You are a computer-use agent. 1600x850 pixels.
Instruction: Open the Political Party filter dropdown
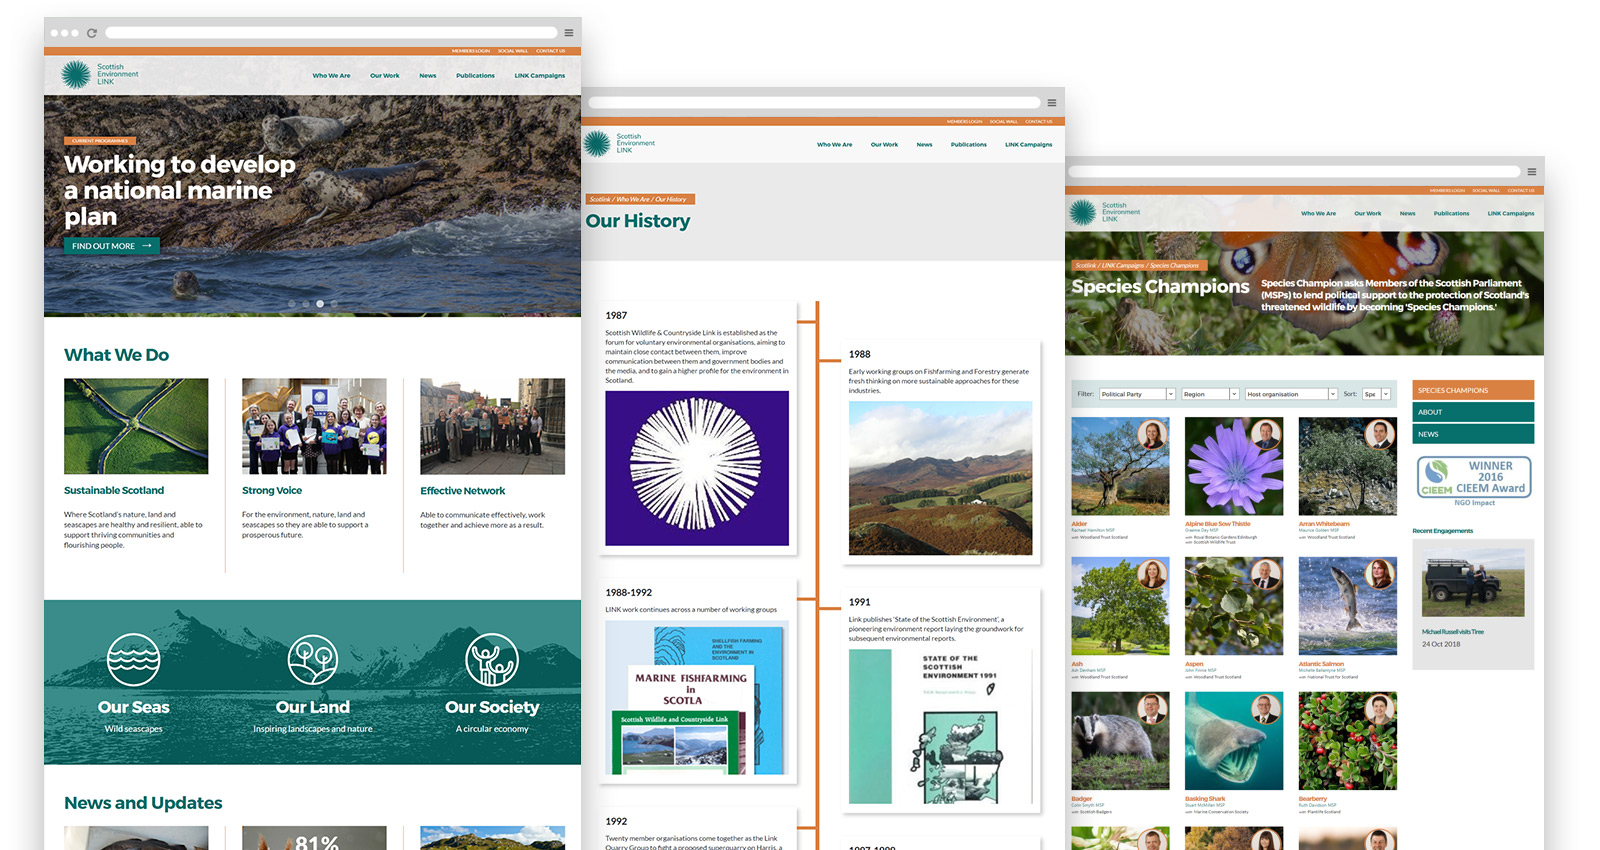point(1137,394)
